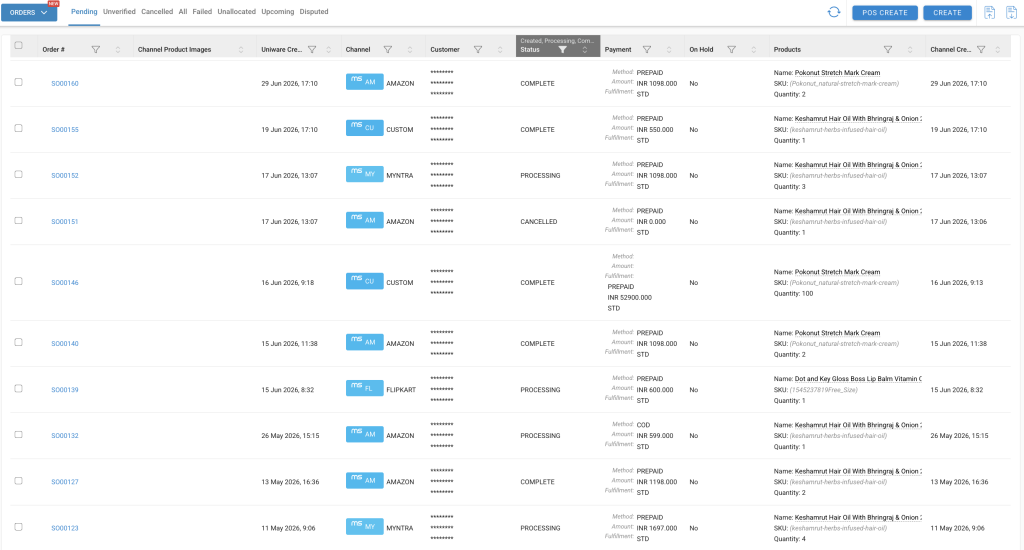Viewport: 1024px width, 550px height.
Task: Click the refresh orders icon
Action: point(833,12)
